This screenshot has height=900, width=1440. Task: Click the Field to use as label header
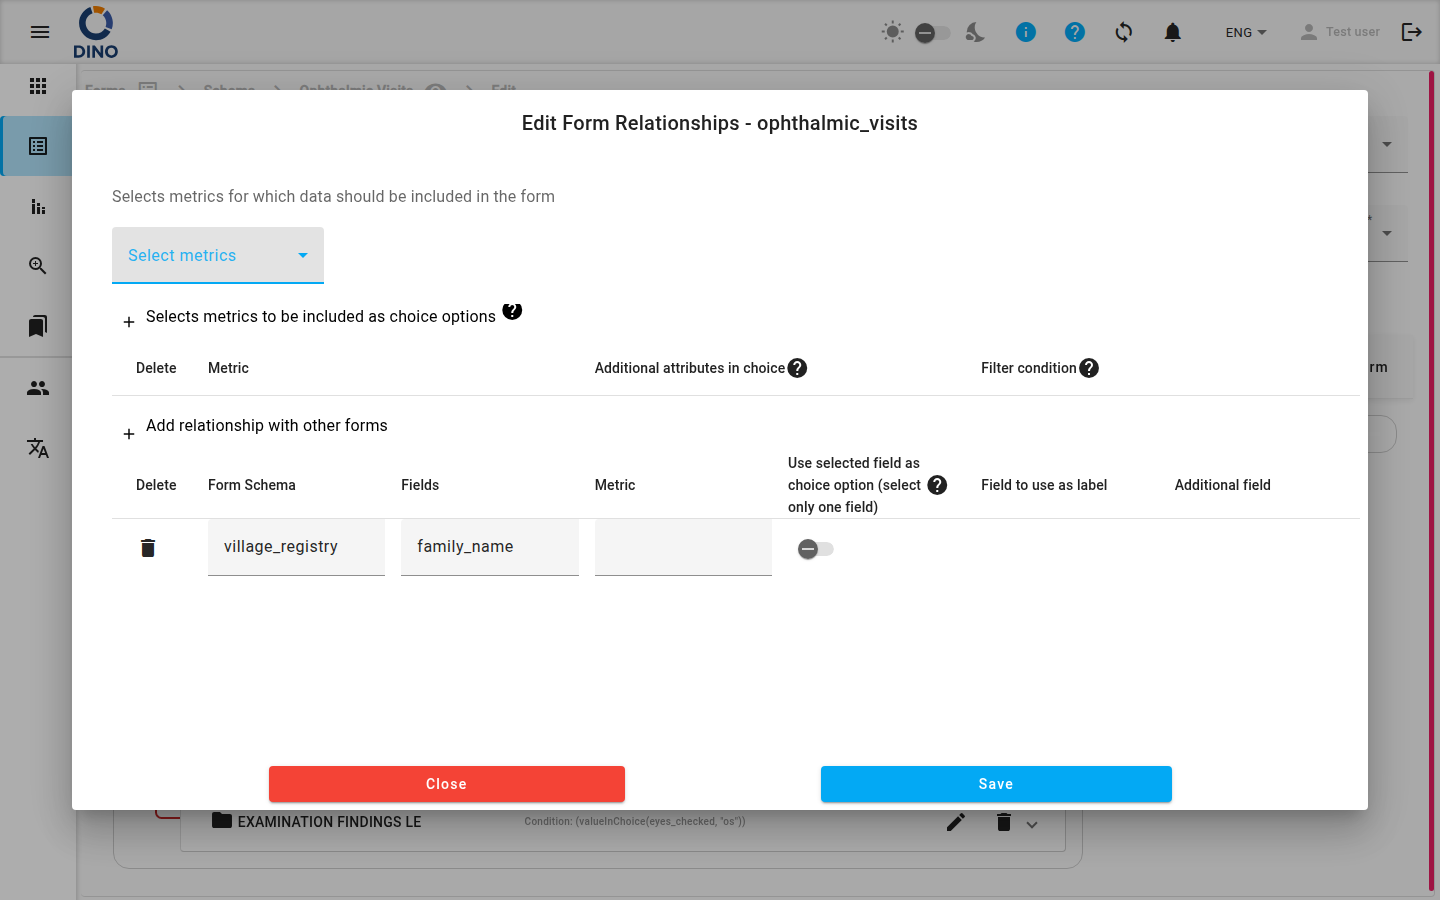[1044, 485]
